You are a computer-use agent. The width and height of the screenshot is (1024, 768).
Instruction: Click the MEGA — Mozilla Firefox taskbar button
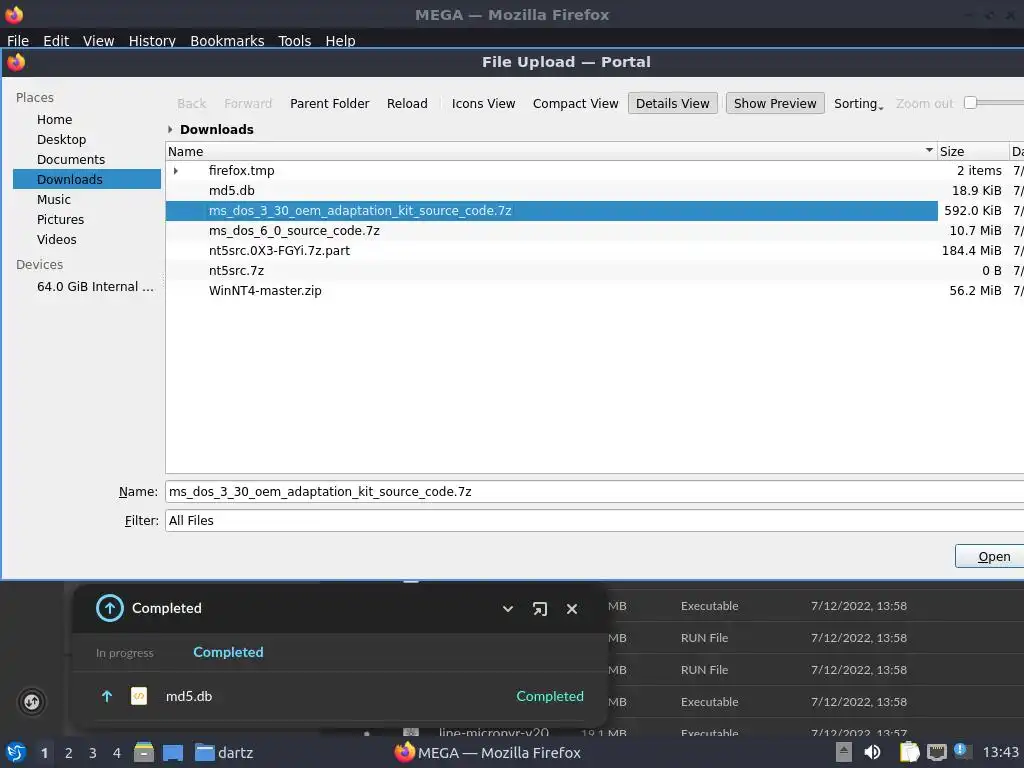487,752
